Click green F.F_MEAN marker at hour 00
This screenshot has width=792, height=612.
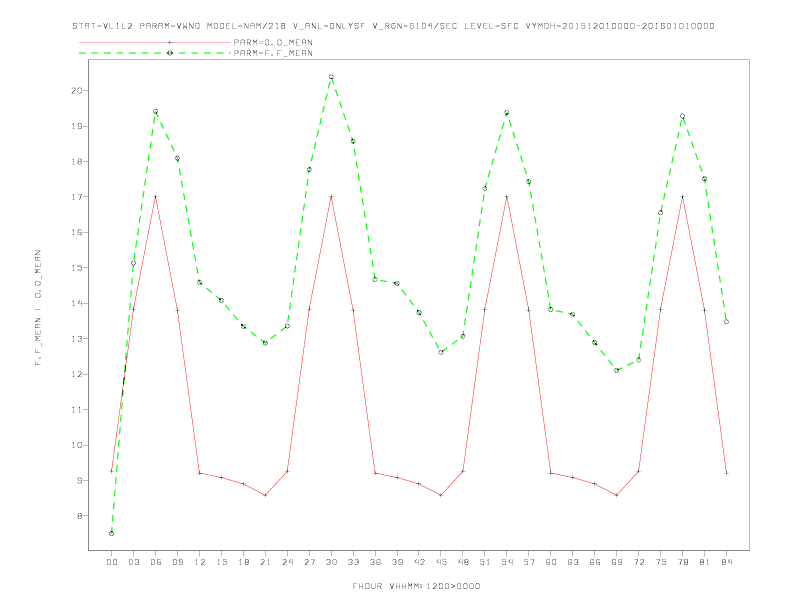(x=112, y=533)
